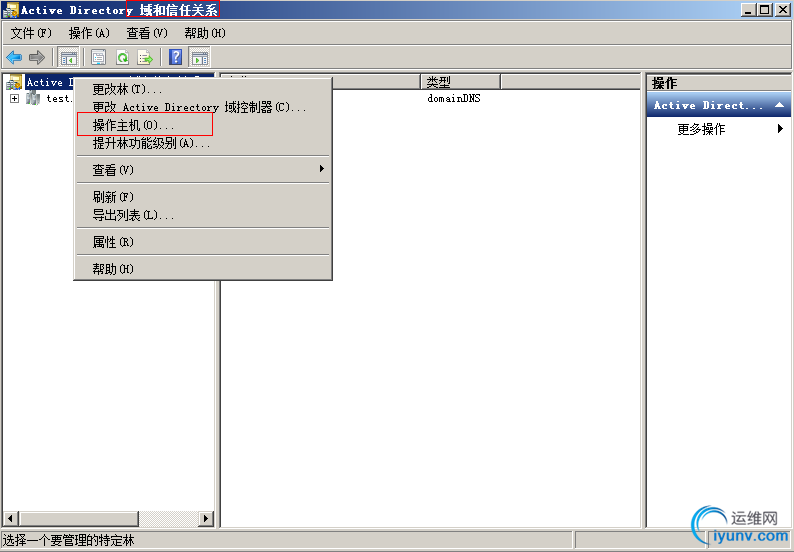Click the blue Help question mark icon

click(175, 57)
